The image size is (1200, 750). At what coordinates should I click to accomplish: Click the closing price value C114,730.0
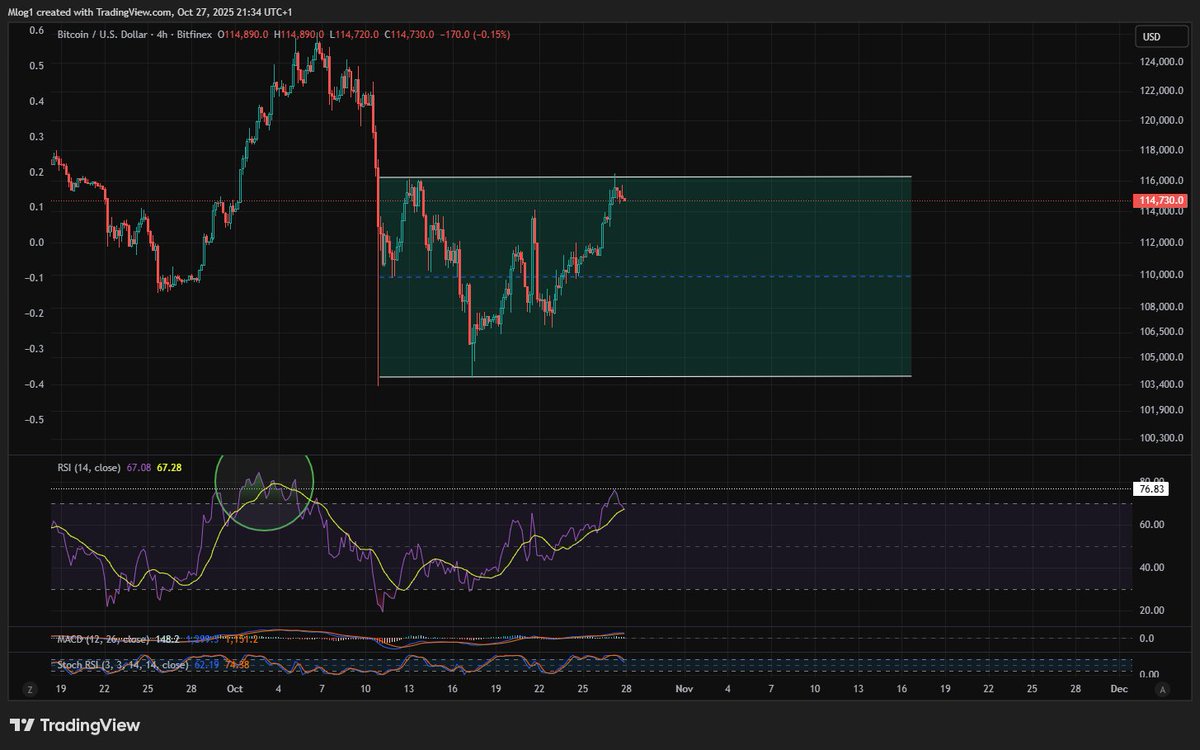tap(407, 34)
